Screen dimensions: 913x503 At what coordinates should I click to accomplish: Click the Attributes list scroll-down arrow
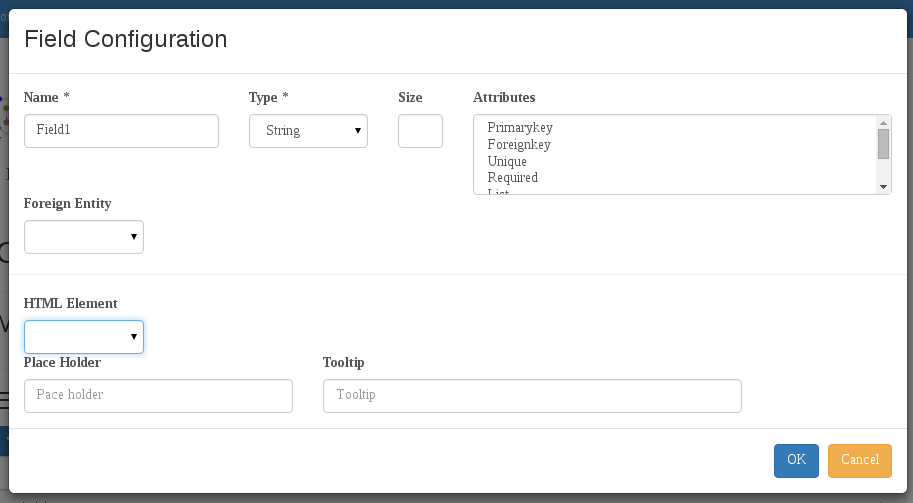pyautogui.click(x=883, y=187)
